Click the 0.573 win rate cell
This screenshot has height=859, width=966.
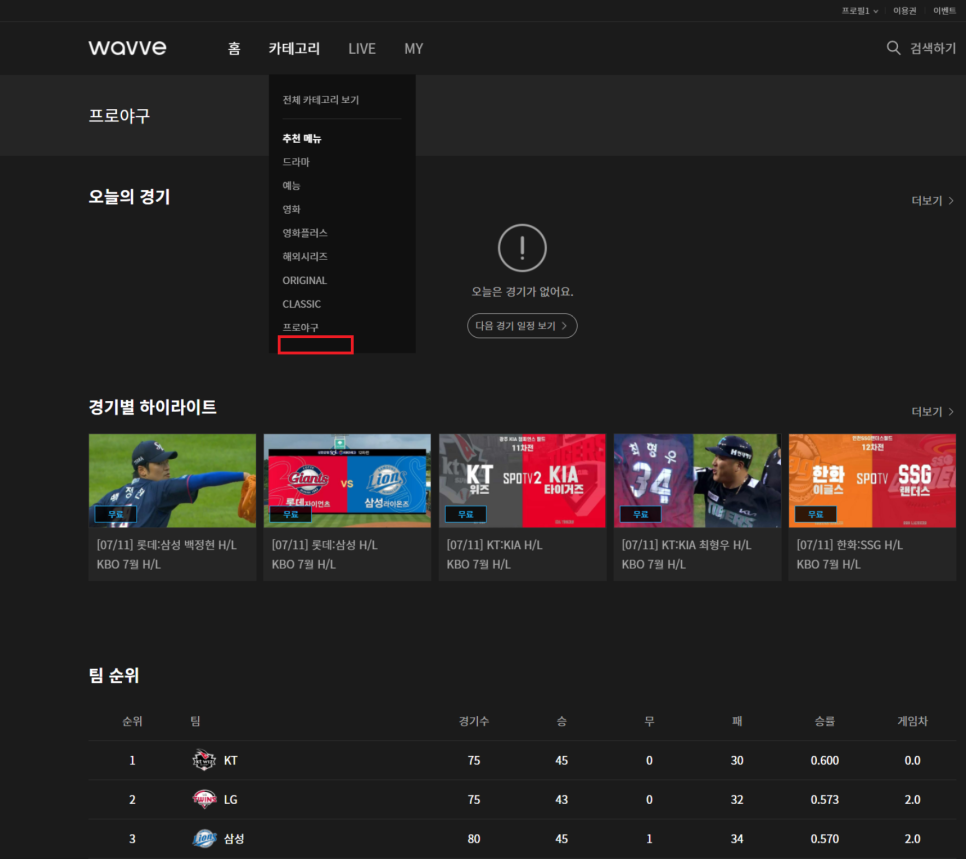click(x=824, y=800)
